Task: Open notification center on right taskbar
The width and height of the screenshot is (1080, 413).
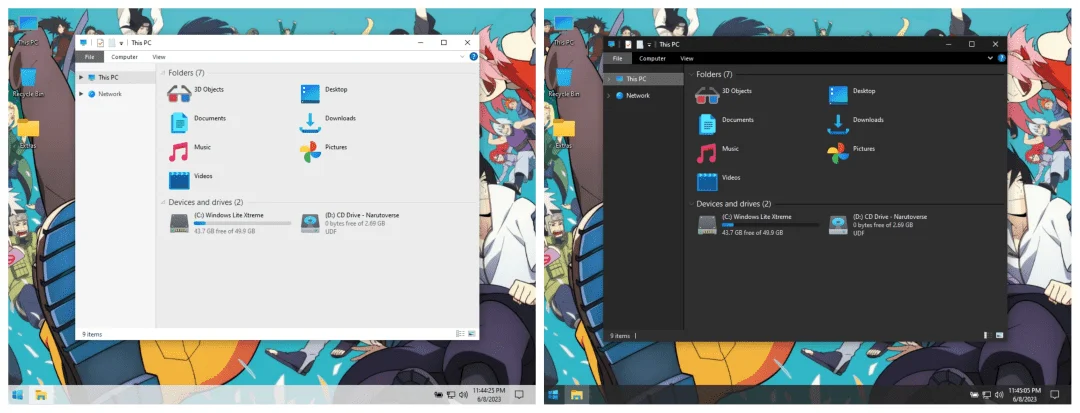Action: pyautogui.click(x=1055, y=394)
